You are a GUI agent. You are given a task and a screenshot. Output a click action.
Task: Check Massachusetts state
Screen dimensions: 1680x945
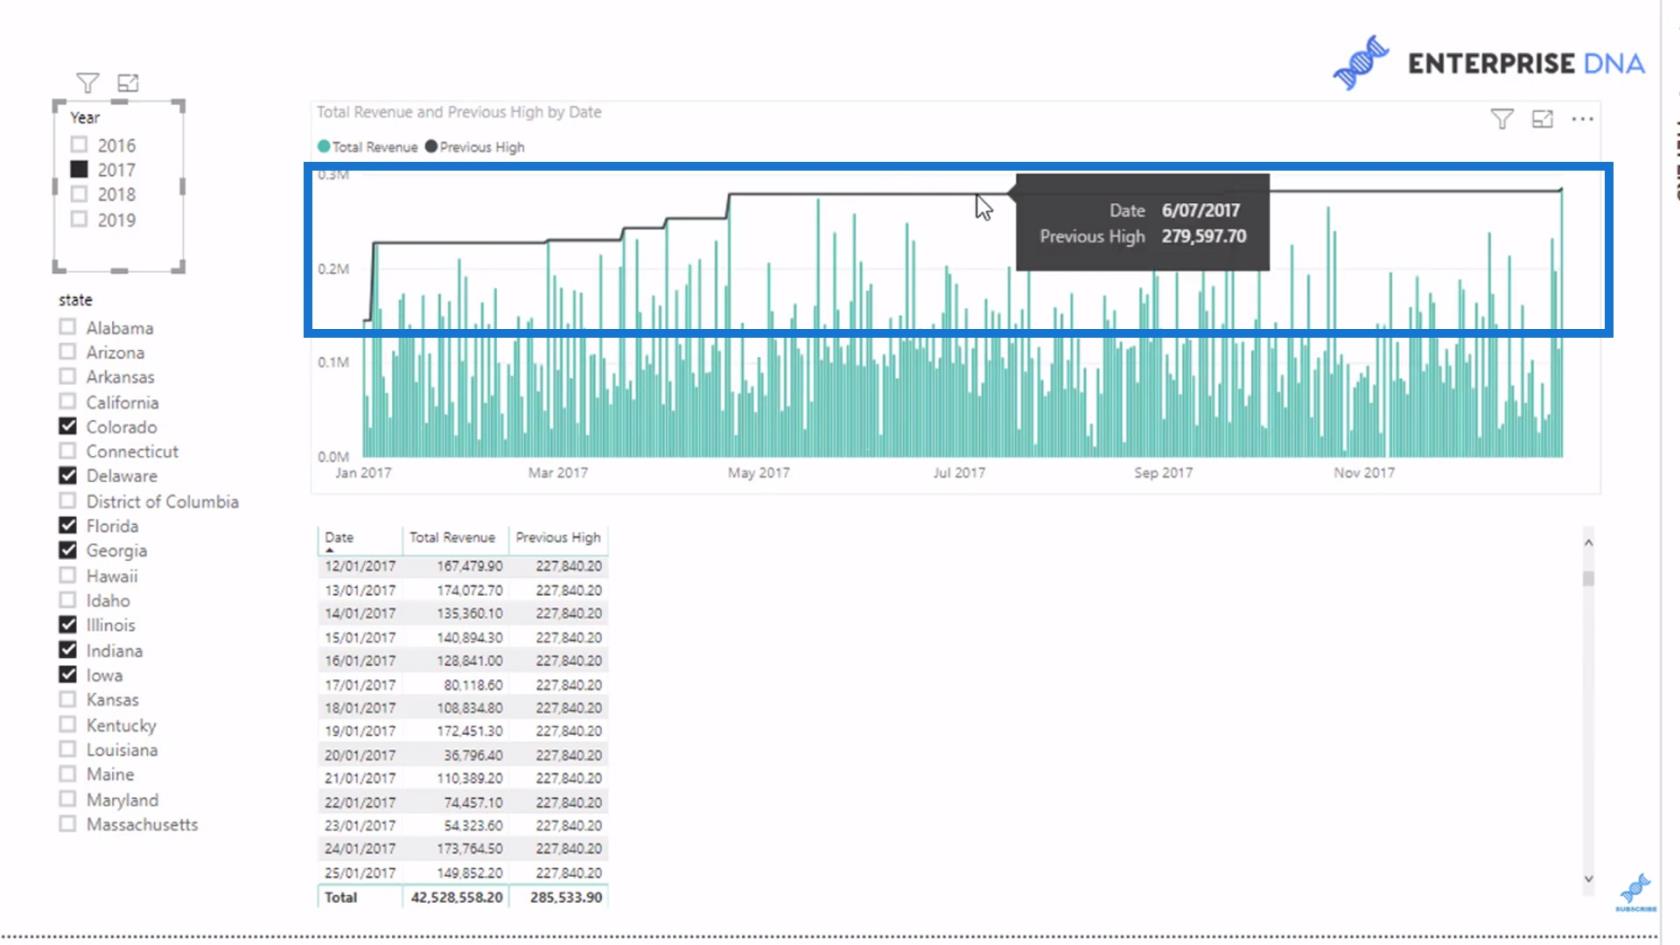point(67,824)
